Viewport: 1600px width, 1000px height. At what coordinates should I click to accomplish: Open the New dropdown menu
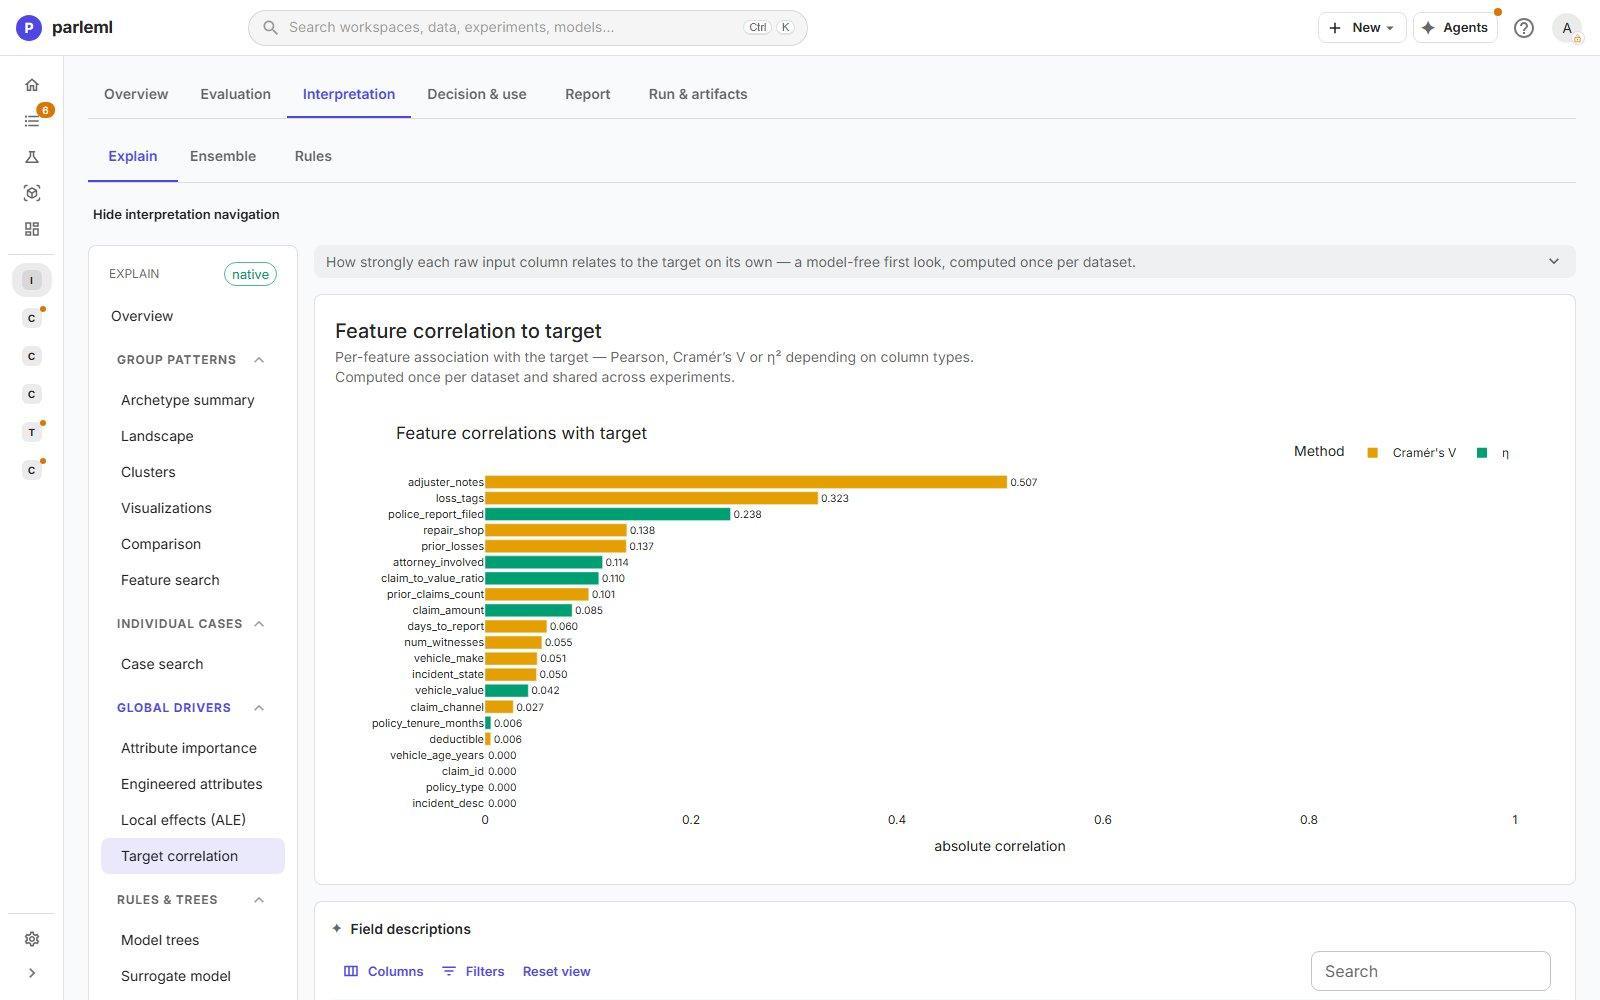1362,28
